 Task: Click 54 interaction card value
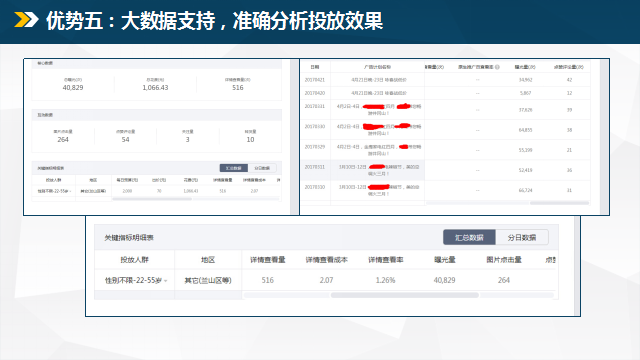[x=125, y=140]
